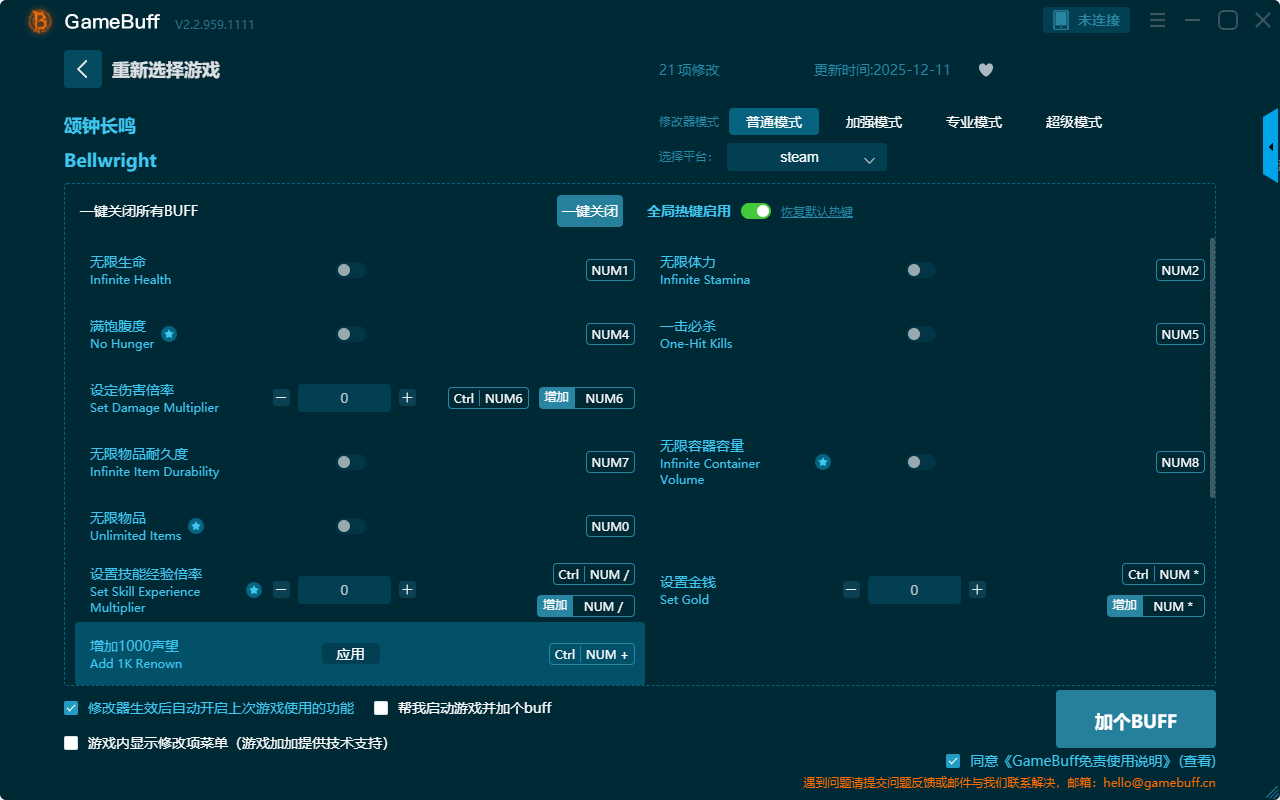Click the Set Skill Experience Multiplier input field

(x=344, y=590)
